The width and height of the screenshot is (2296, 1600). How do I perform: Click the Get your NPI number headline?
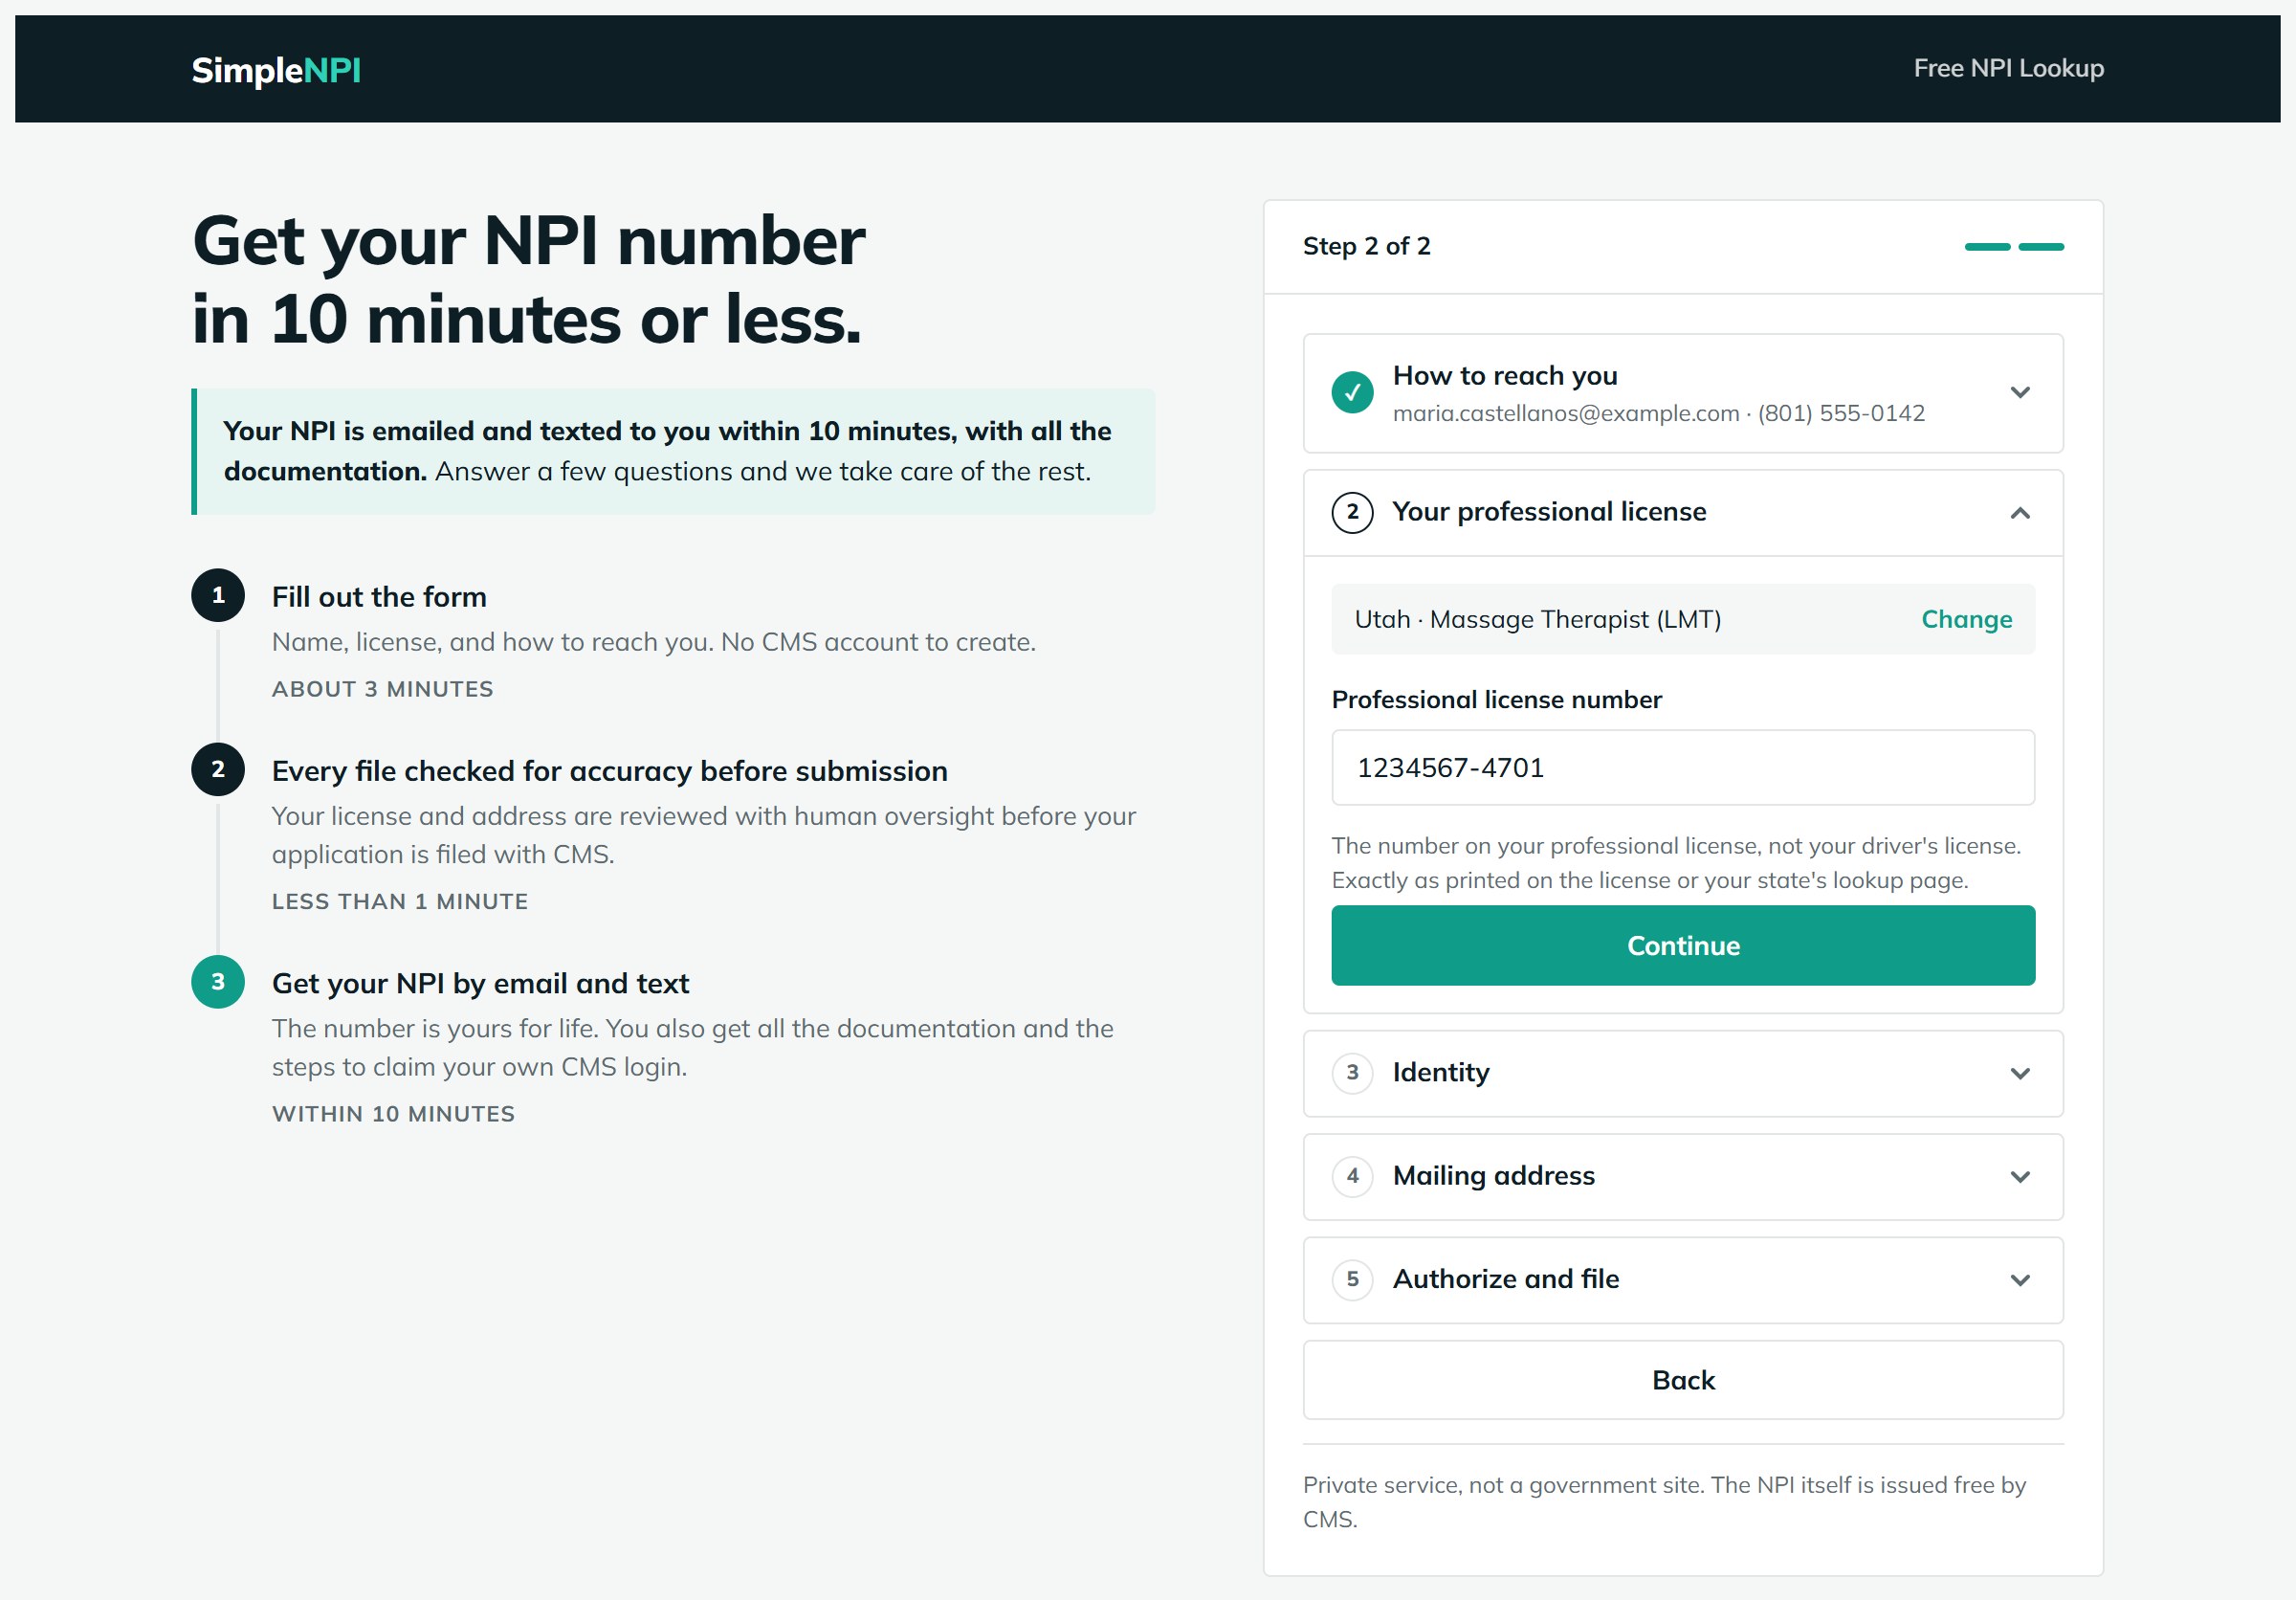click(528, 280)
